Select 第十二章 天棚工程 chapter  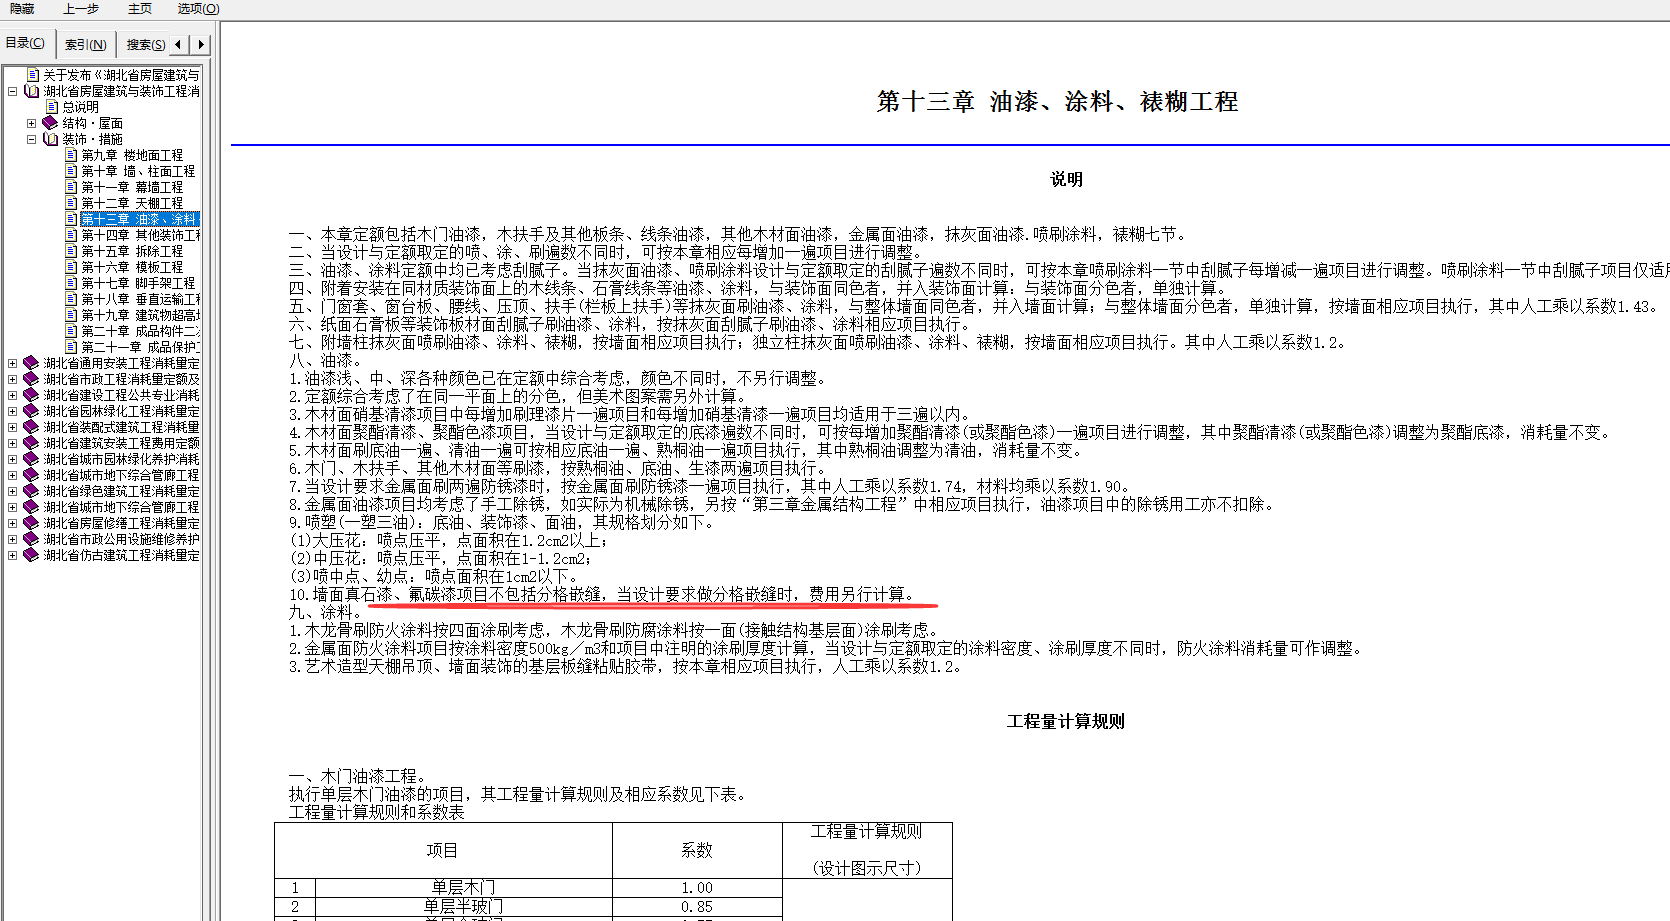point(132,203)
